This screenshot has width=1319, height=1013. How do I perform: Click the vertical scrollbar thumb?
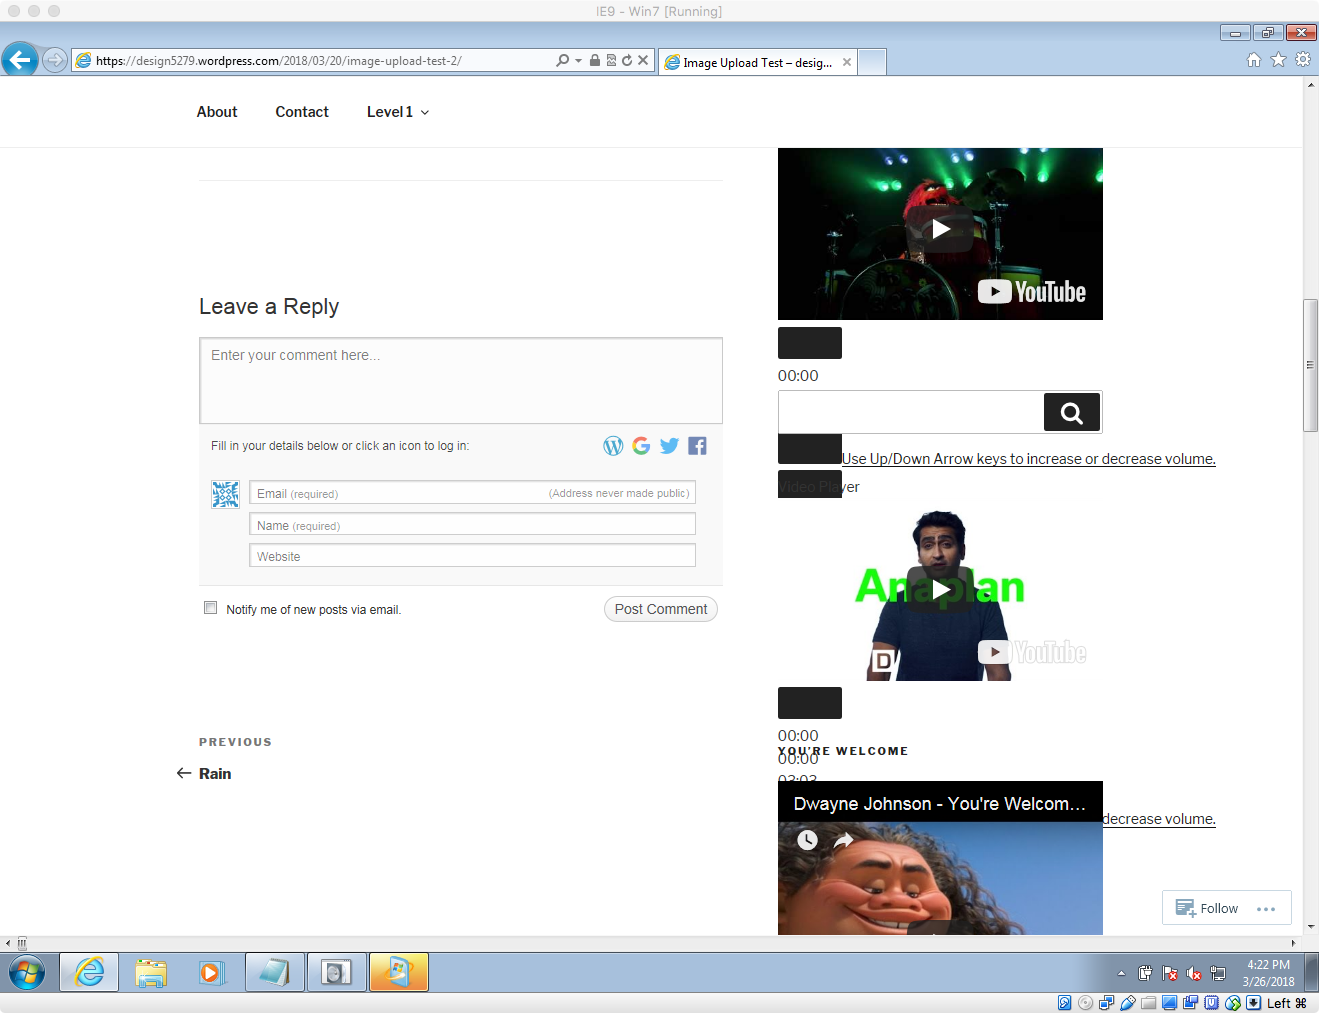[1310, 365]
